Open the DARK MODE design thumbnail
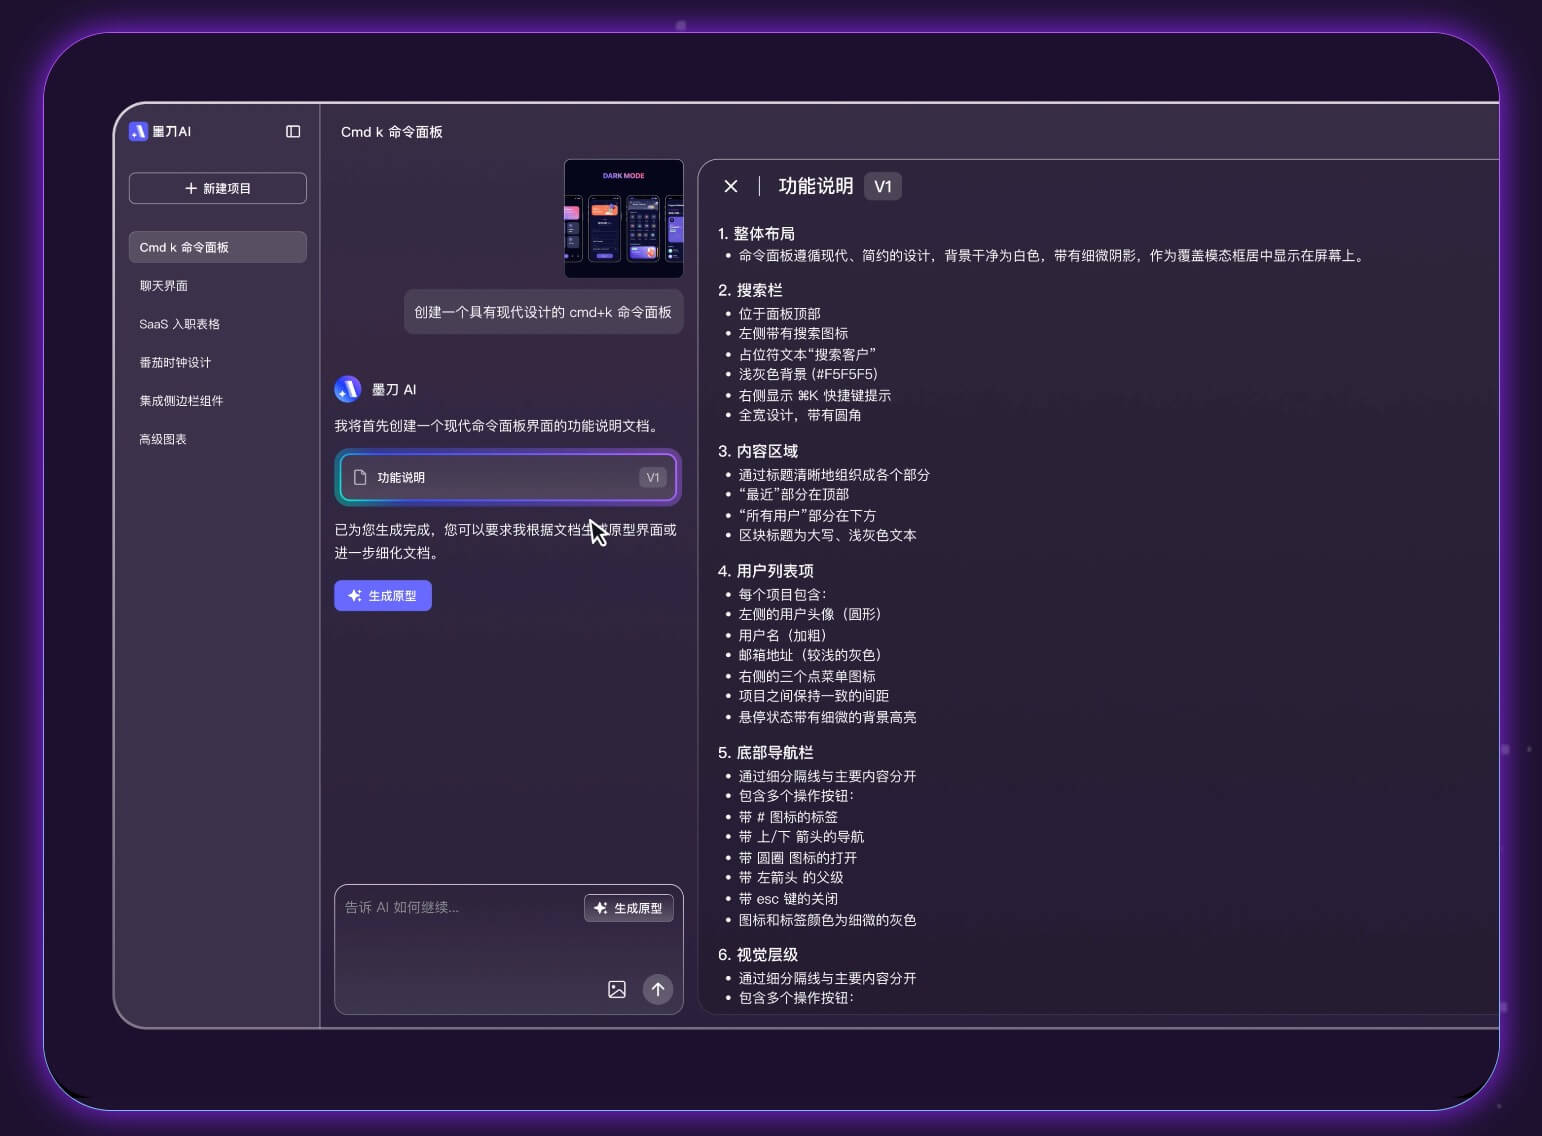 click(x=624, y=218)
